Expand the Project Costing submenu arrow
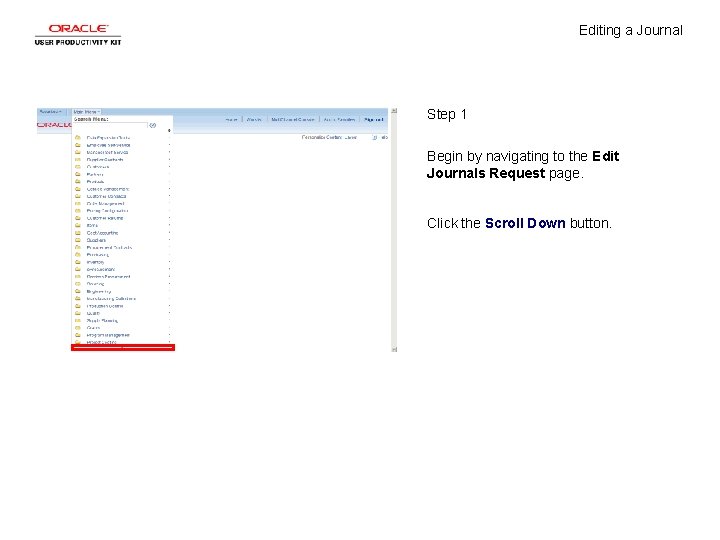 (x=169, y=342)
